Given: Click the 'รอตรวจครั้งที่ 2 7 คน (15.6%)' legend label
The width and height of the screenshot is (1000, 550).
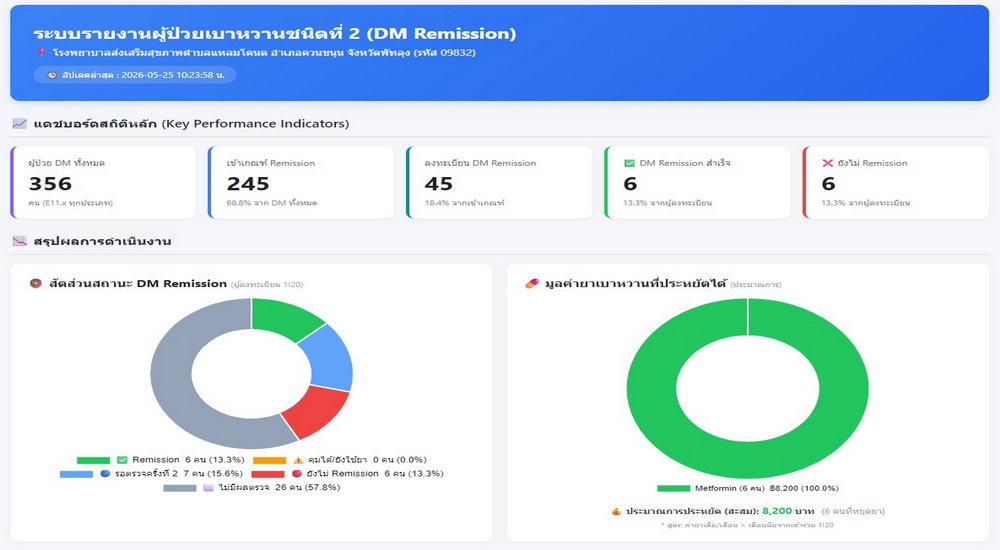Looking at the screenshot, I should click(179, 473).
